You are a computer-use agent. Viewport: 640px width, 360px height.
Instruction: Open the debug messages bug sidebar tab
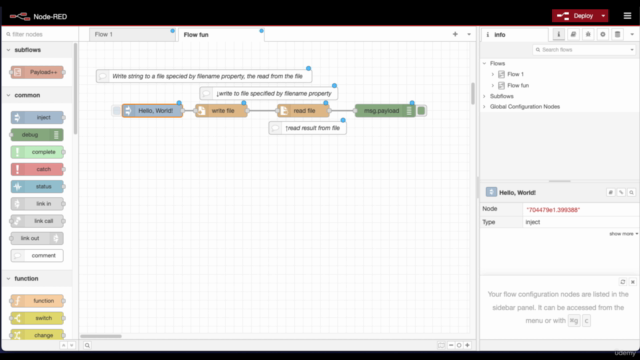click(x=588, y=35)
